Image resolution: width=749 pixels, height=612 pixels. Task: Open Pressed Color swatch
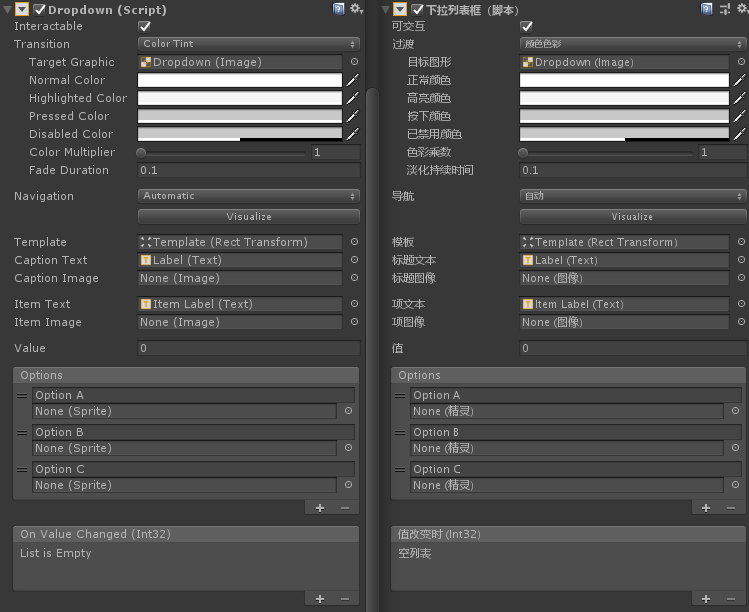pos(240,116)
